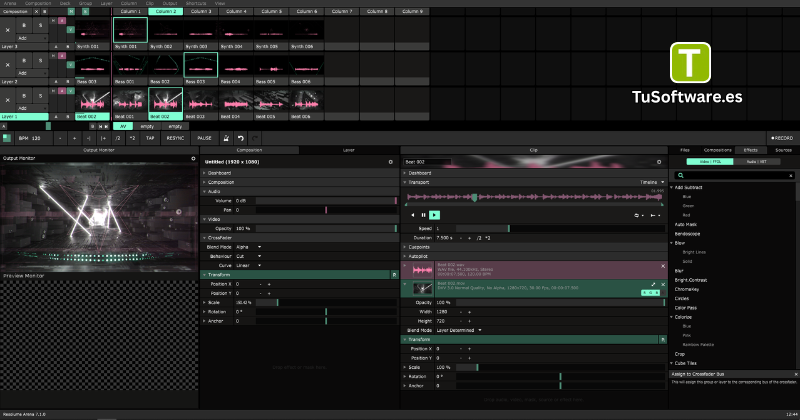Collapse the Colorize effect group
The height and width of the screenshot is (420, 800).
pos(671,317)
